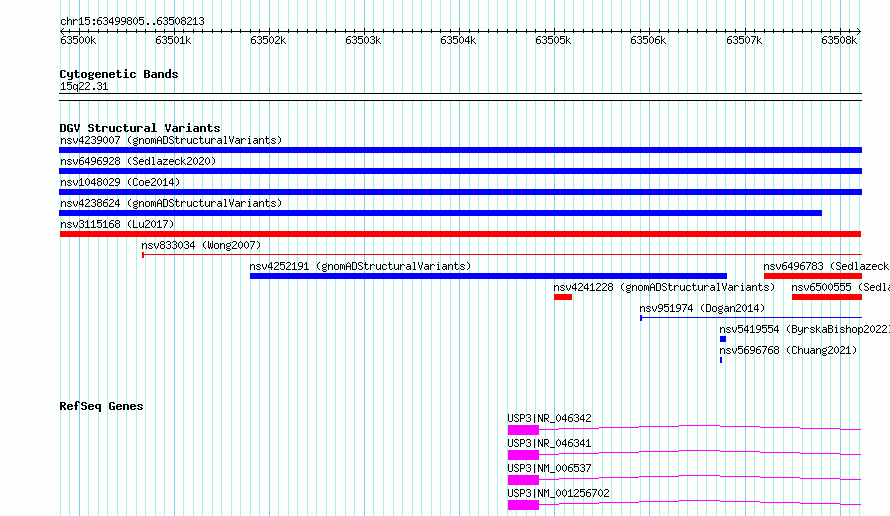
Task: Open the nsv951974 (Dogan2014) variant
Action: pos(702,308)
